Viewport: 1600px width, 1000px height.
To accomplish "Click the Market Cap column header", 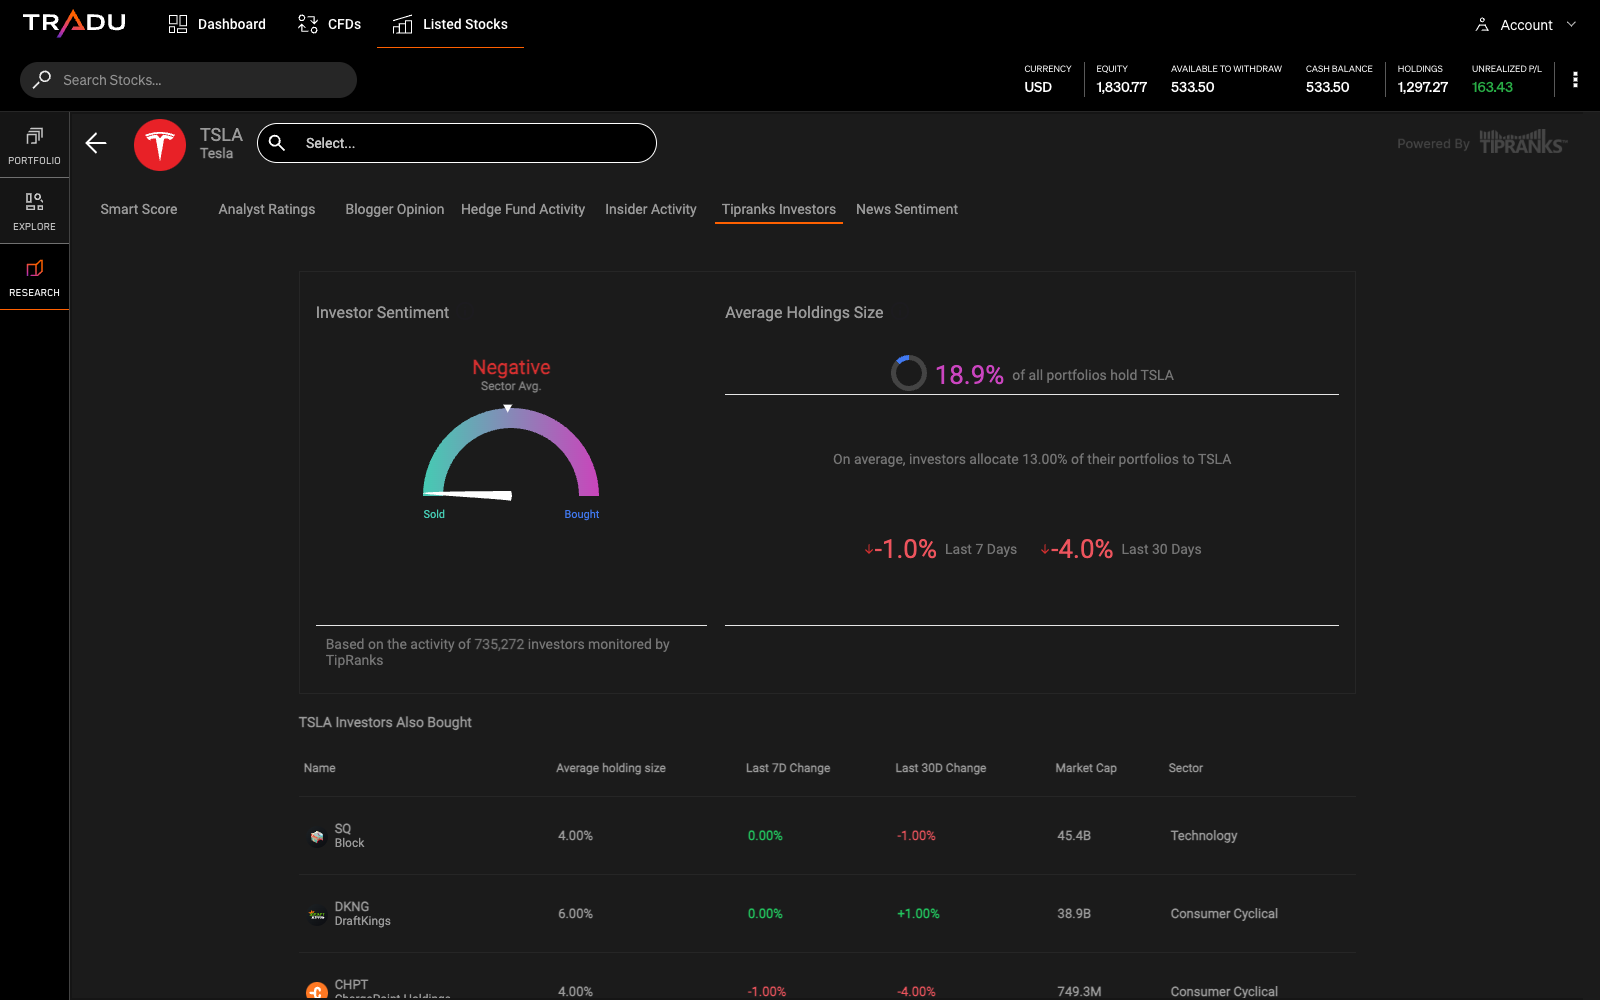I will (x=1086, y=768).
